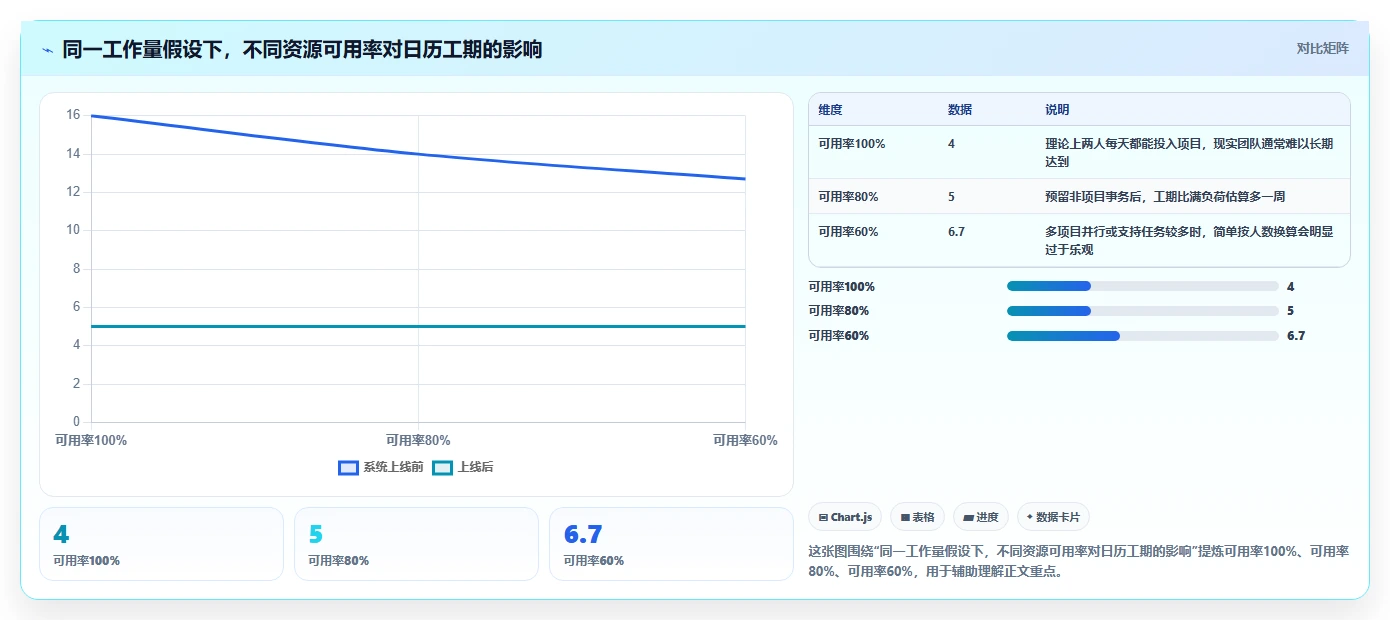Click the 进度 tag chip
Image resolution: width=1390 pixels, height=620 pixels.
(x=981, y=517)
